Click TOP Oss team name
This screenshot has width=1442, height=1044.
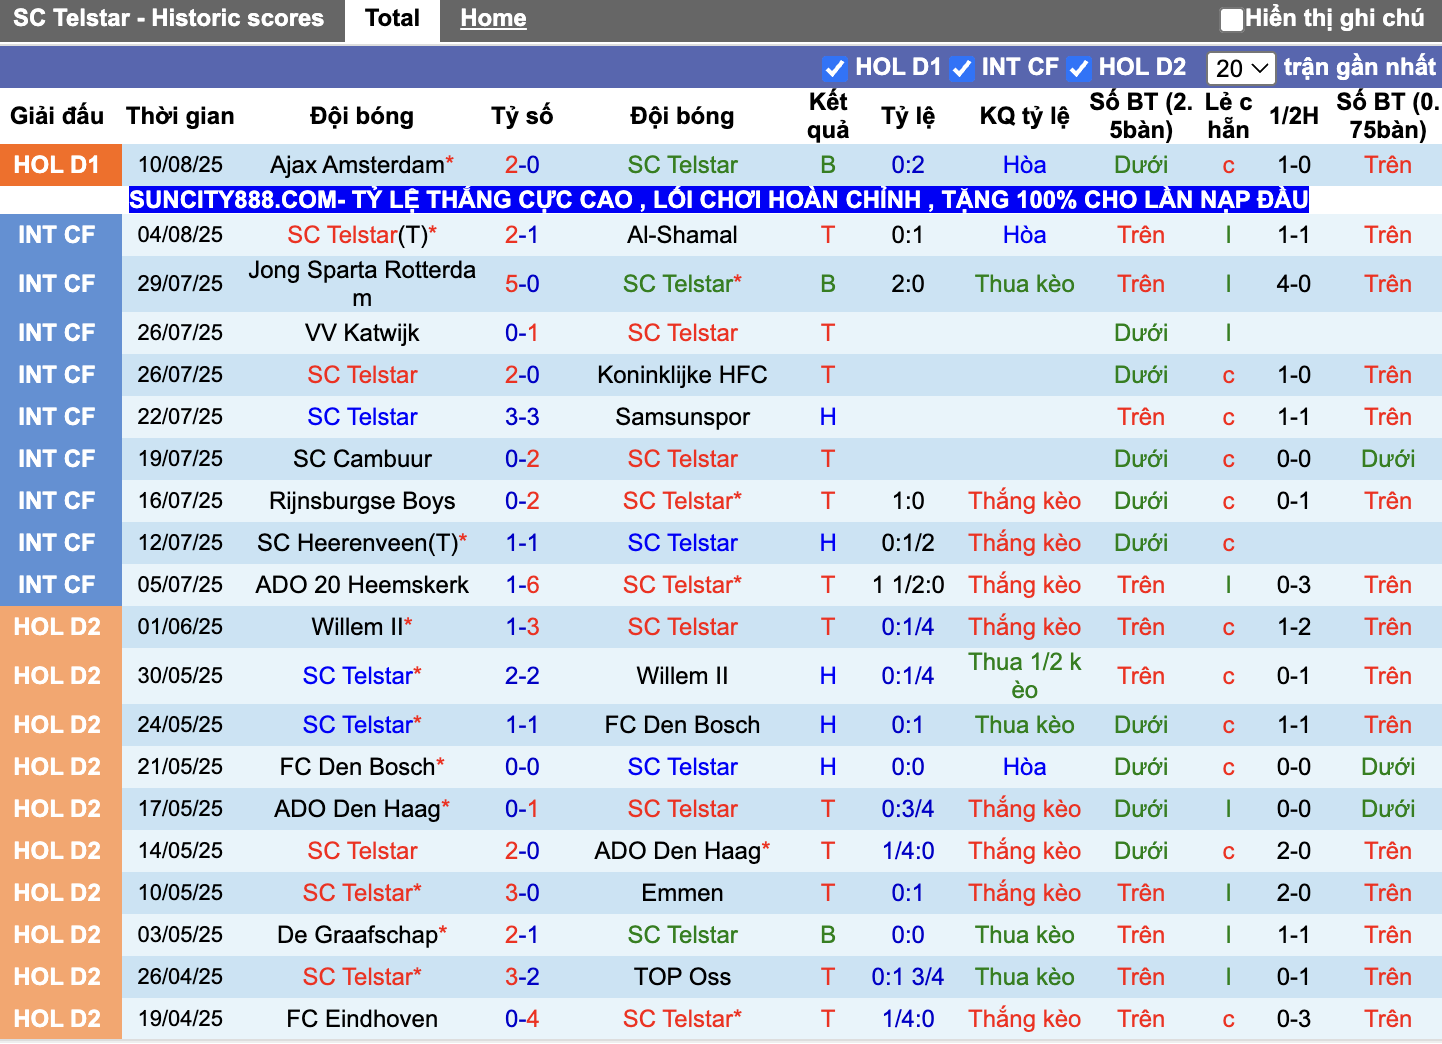(x=682, y=977)
